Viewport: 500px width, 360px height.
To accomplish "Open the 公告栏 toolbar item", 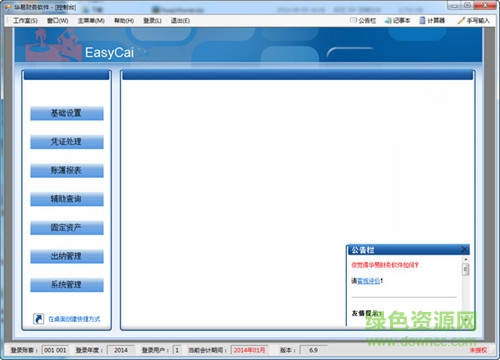I will pos(363,21).
